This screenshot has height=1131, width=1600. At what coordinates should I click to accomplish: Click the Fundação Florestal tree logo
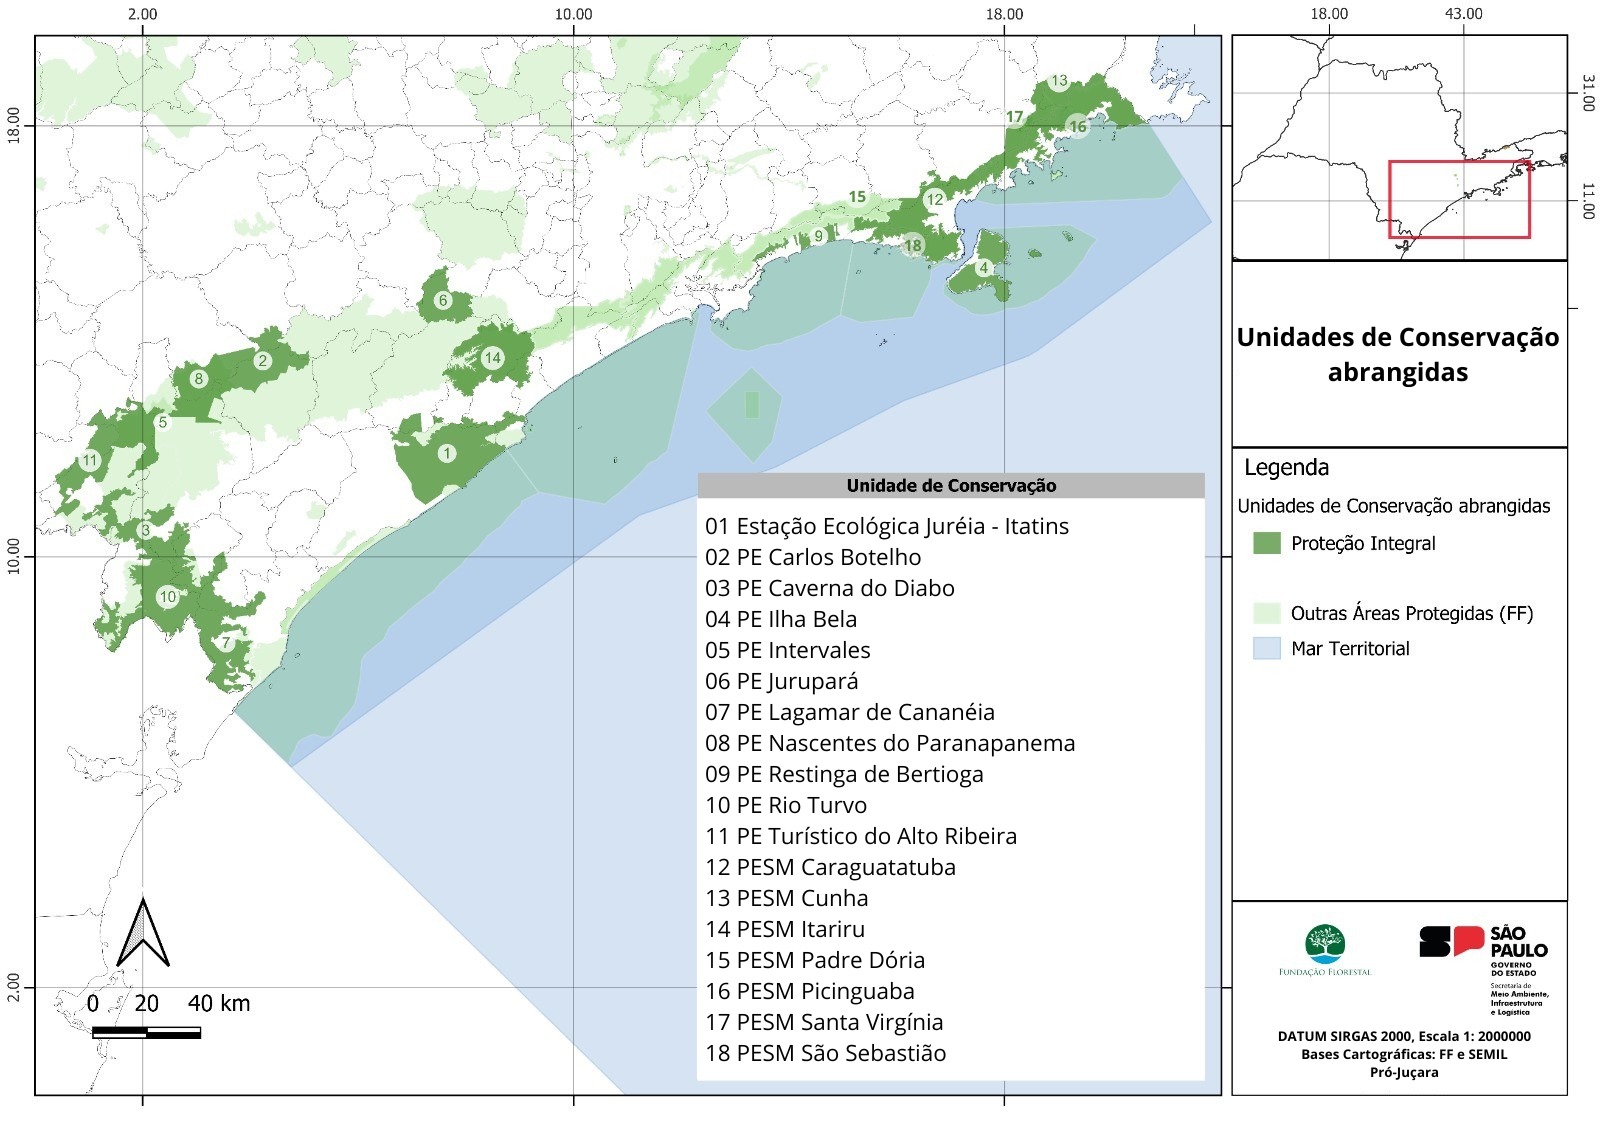[x=1325, y=945]
